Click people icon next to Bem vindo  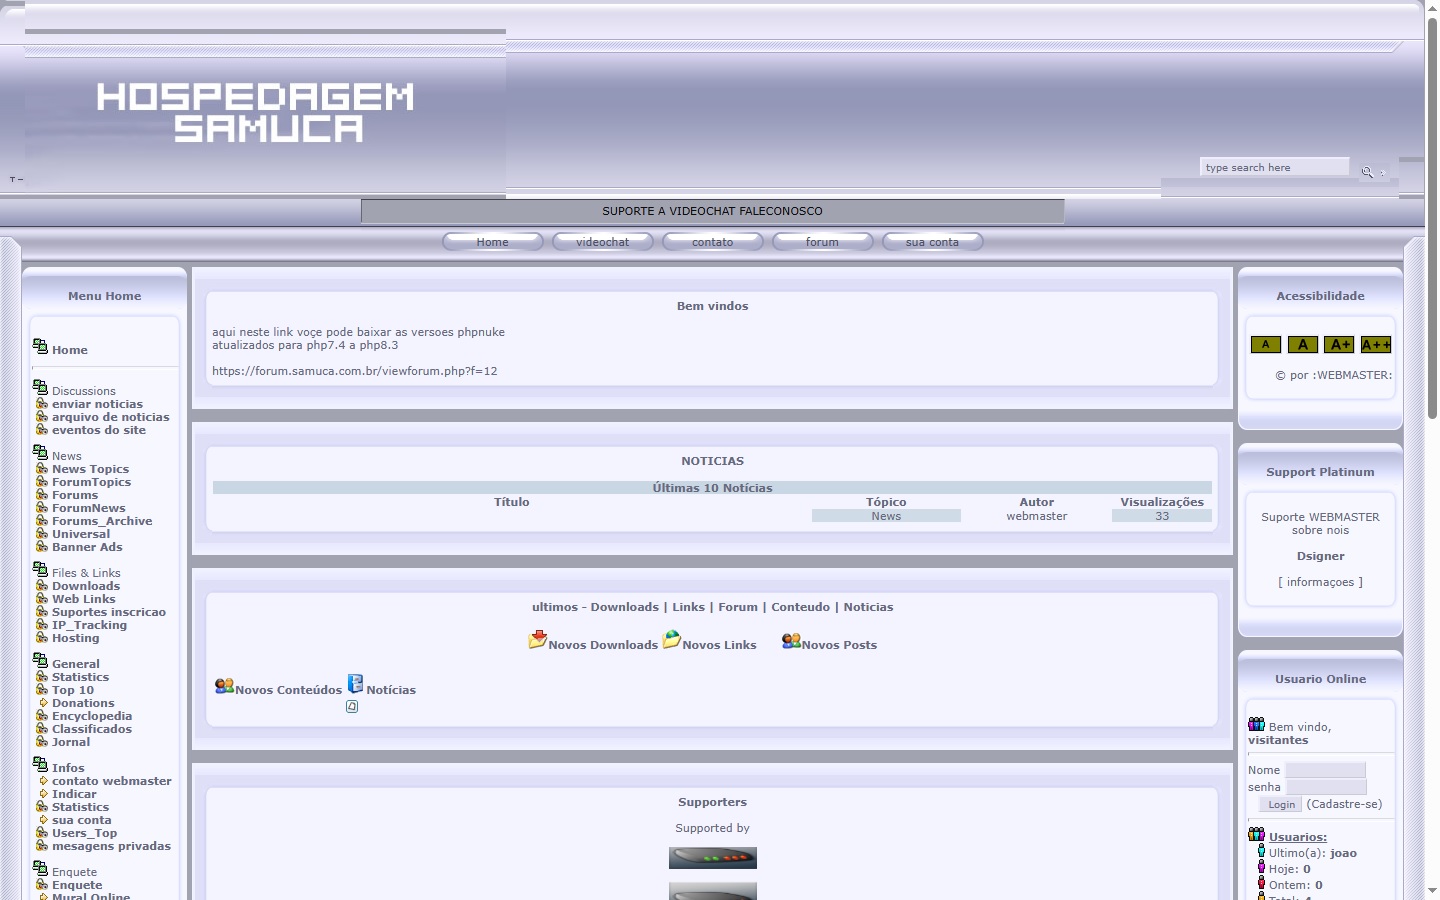click(x=1257, y=724)
